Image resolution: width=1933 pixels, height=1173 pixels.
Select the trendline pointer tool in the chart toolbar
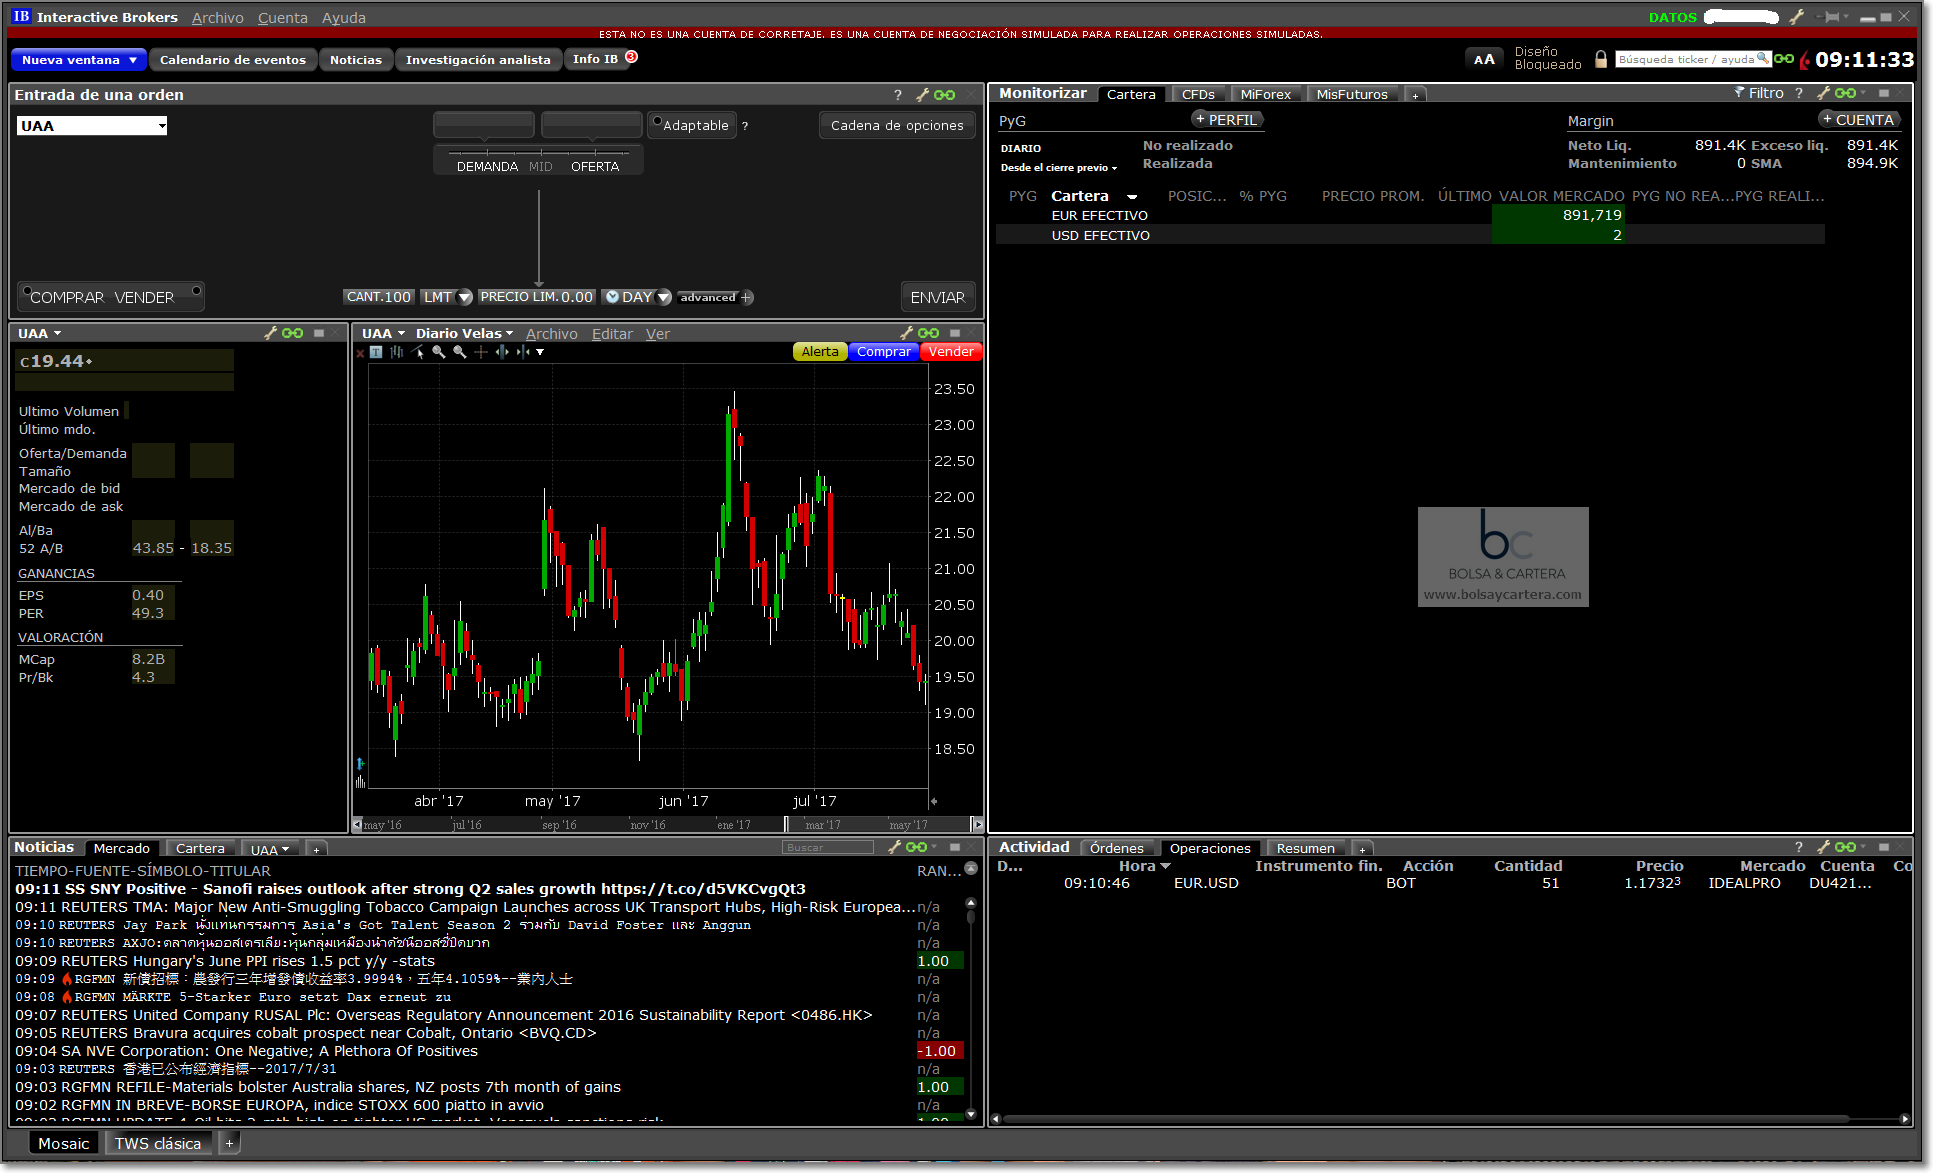[418, 352]
